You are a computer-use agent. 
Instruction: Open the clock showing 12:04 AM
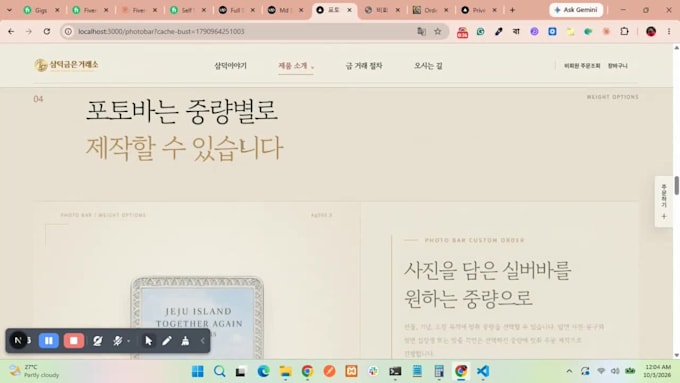[657, 371]
